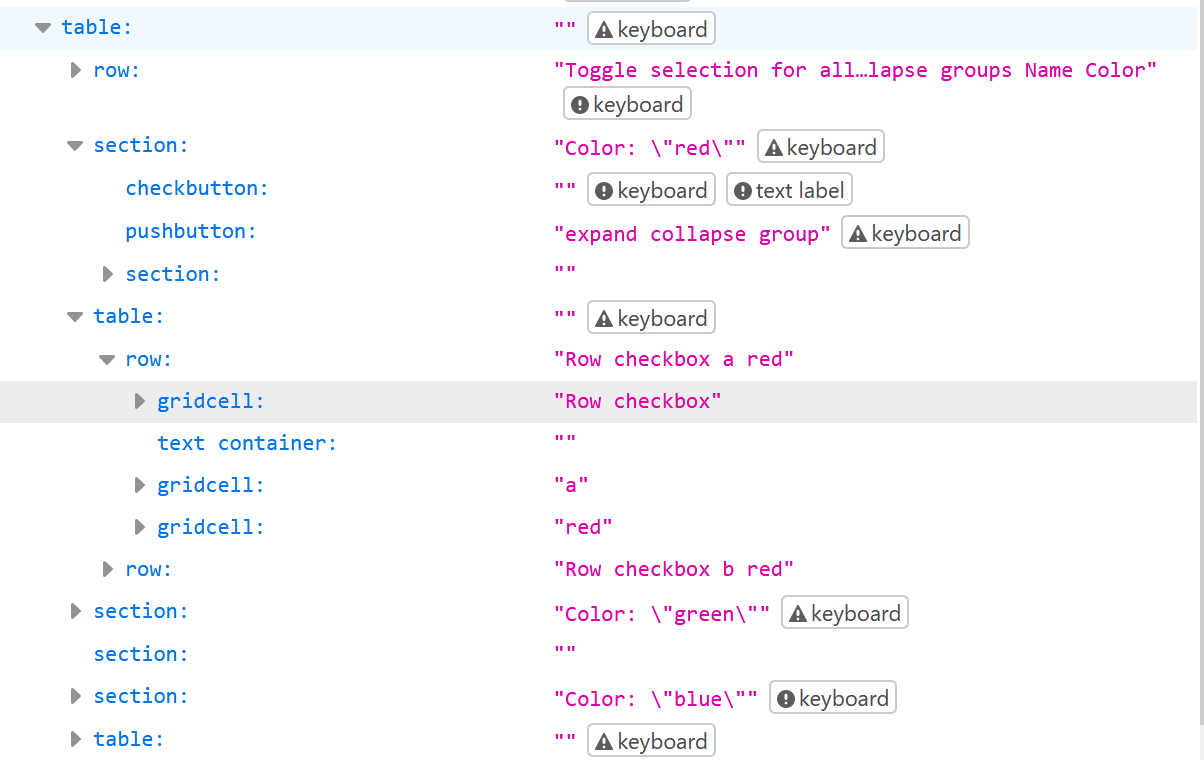1204x760 pixels.
Task: Select the "text container" tree item
Action: click(246, 442)
